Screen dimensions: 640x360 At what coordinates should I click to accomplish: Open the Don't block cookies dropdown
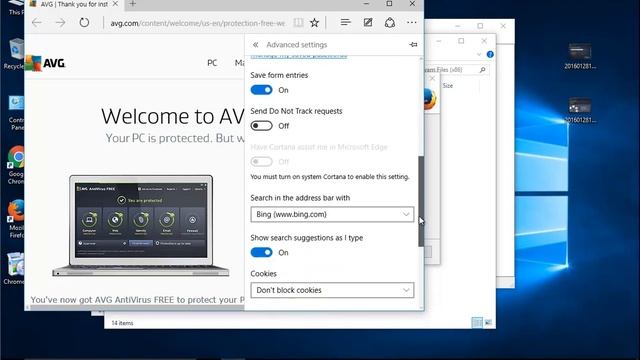(x=332, y=290)
